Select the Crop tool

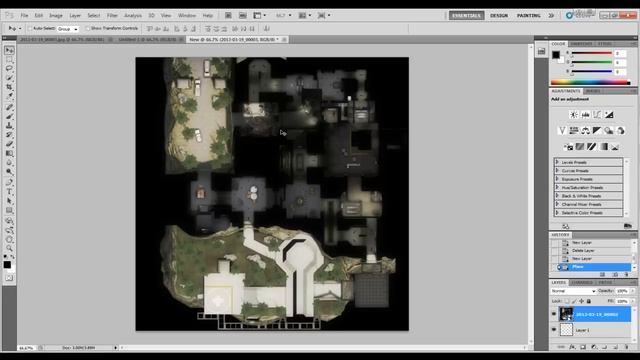coord(9,87)
